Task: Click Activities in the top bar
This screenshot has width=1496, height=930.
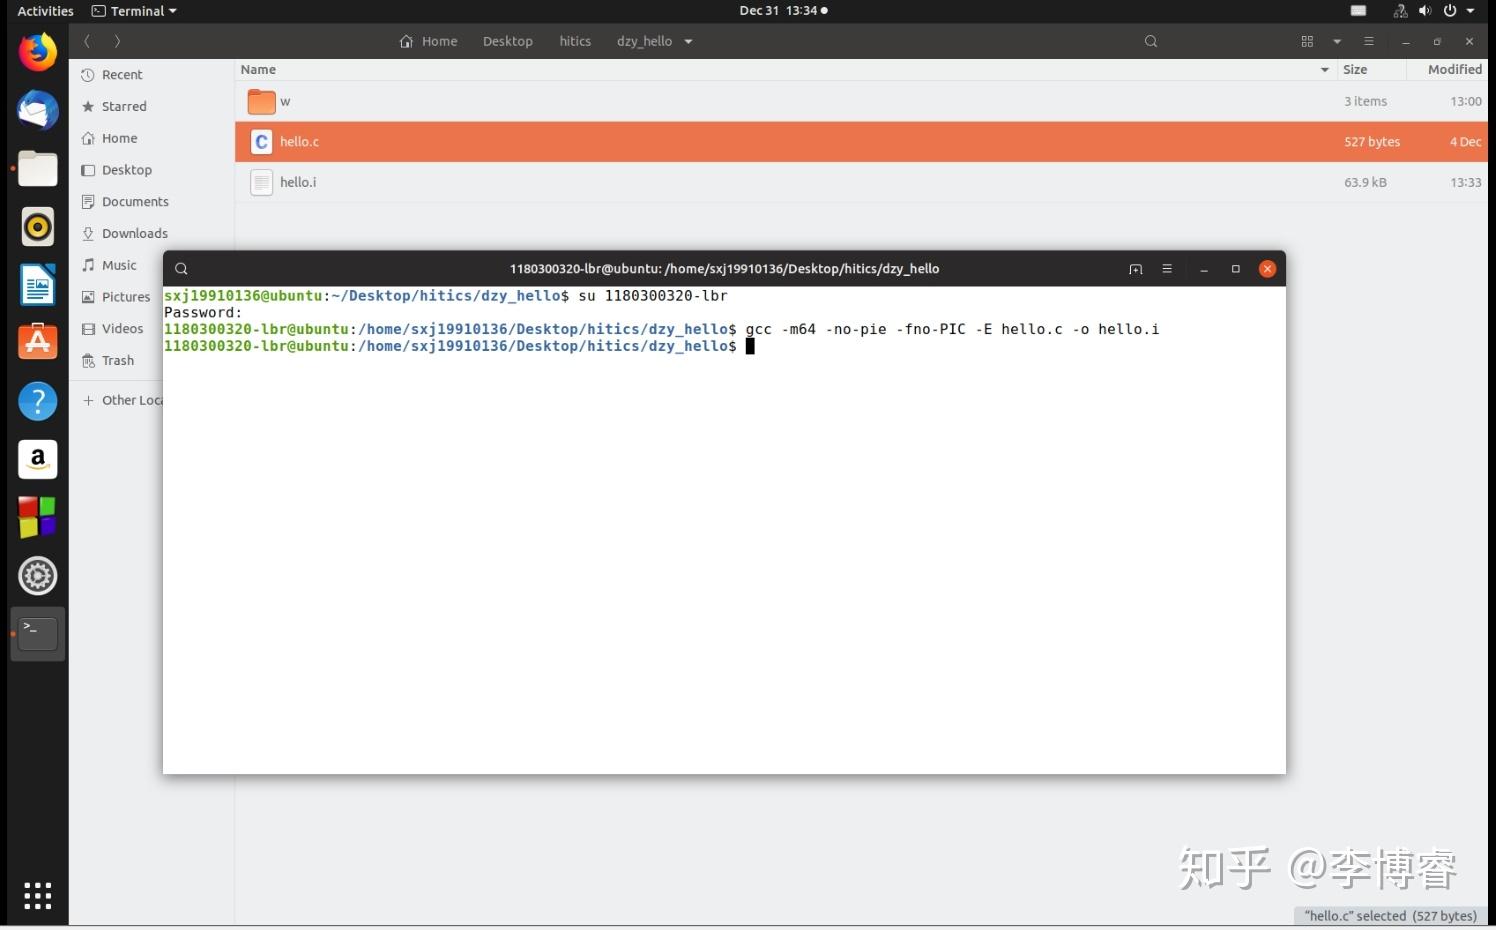Action: click(45, 11)
